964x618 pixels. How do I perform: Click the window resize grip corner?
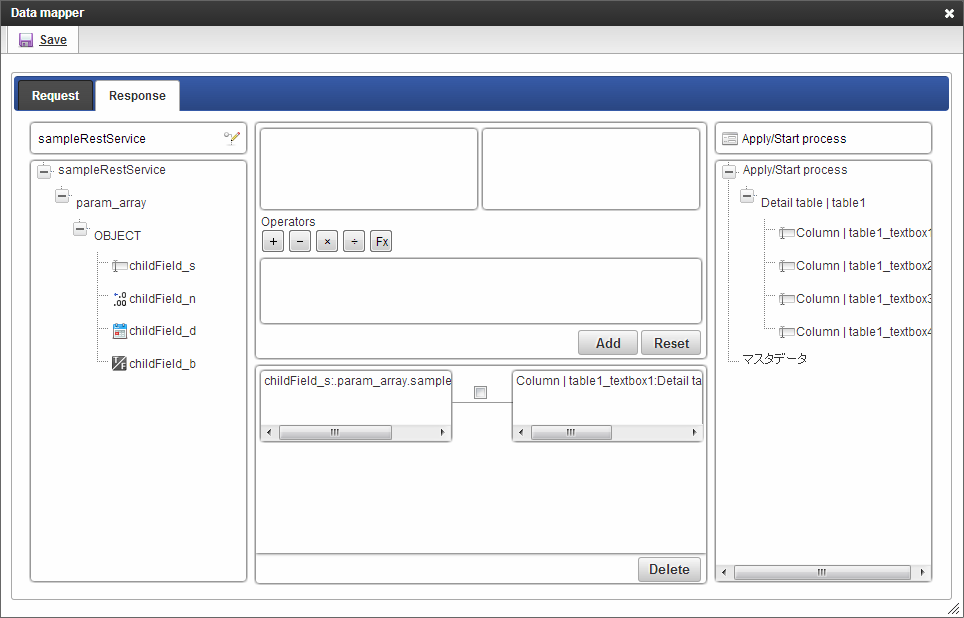[x=954, y=608]
